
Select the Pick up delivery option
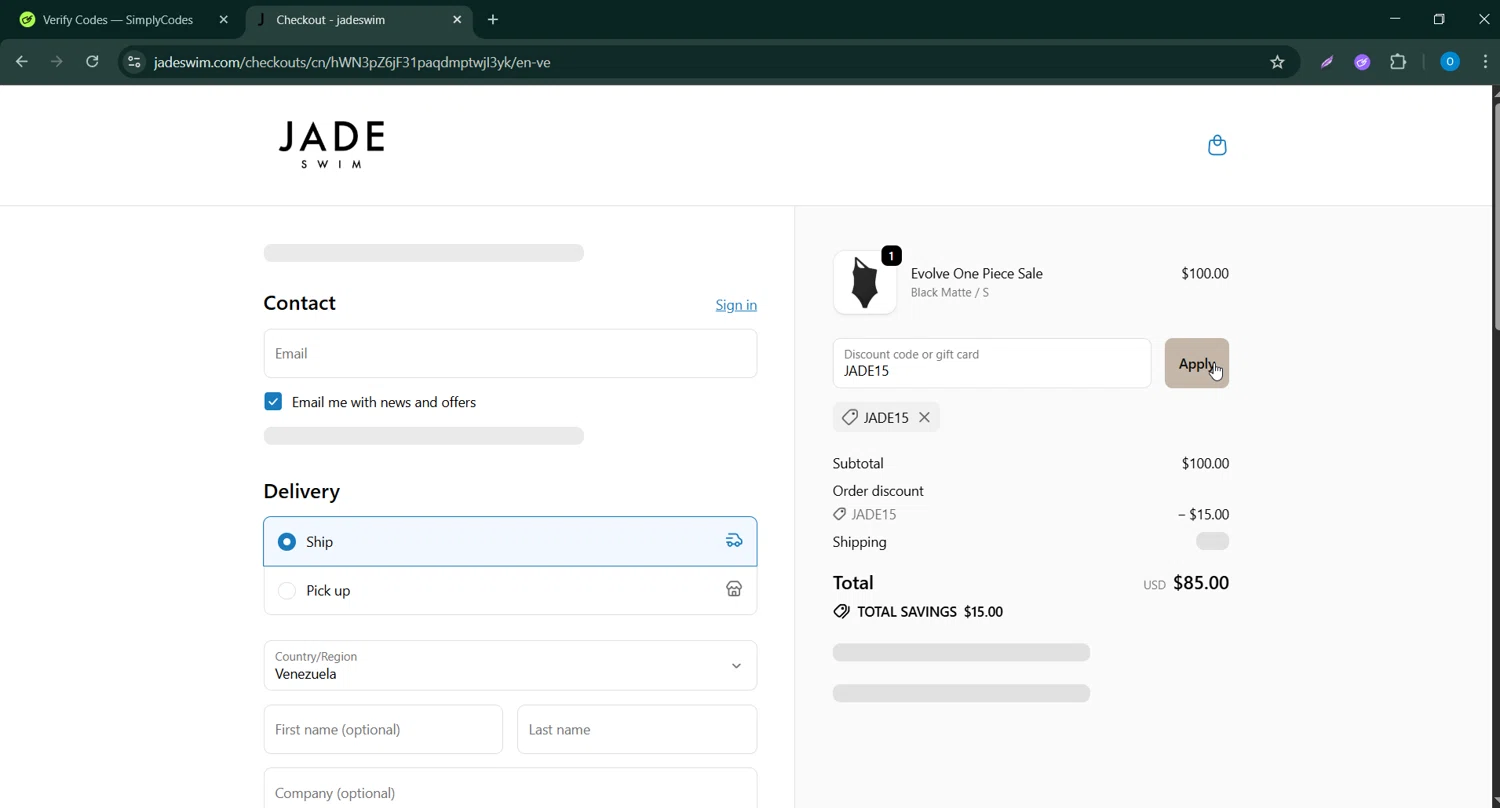[x=510, y=590]
